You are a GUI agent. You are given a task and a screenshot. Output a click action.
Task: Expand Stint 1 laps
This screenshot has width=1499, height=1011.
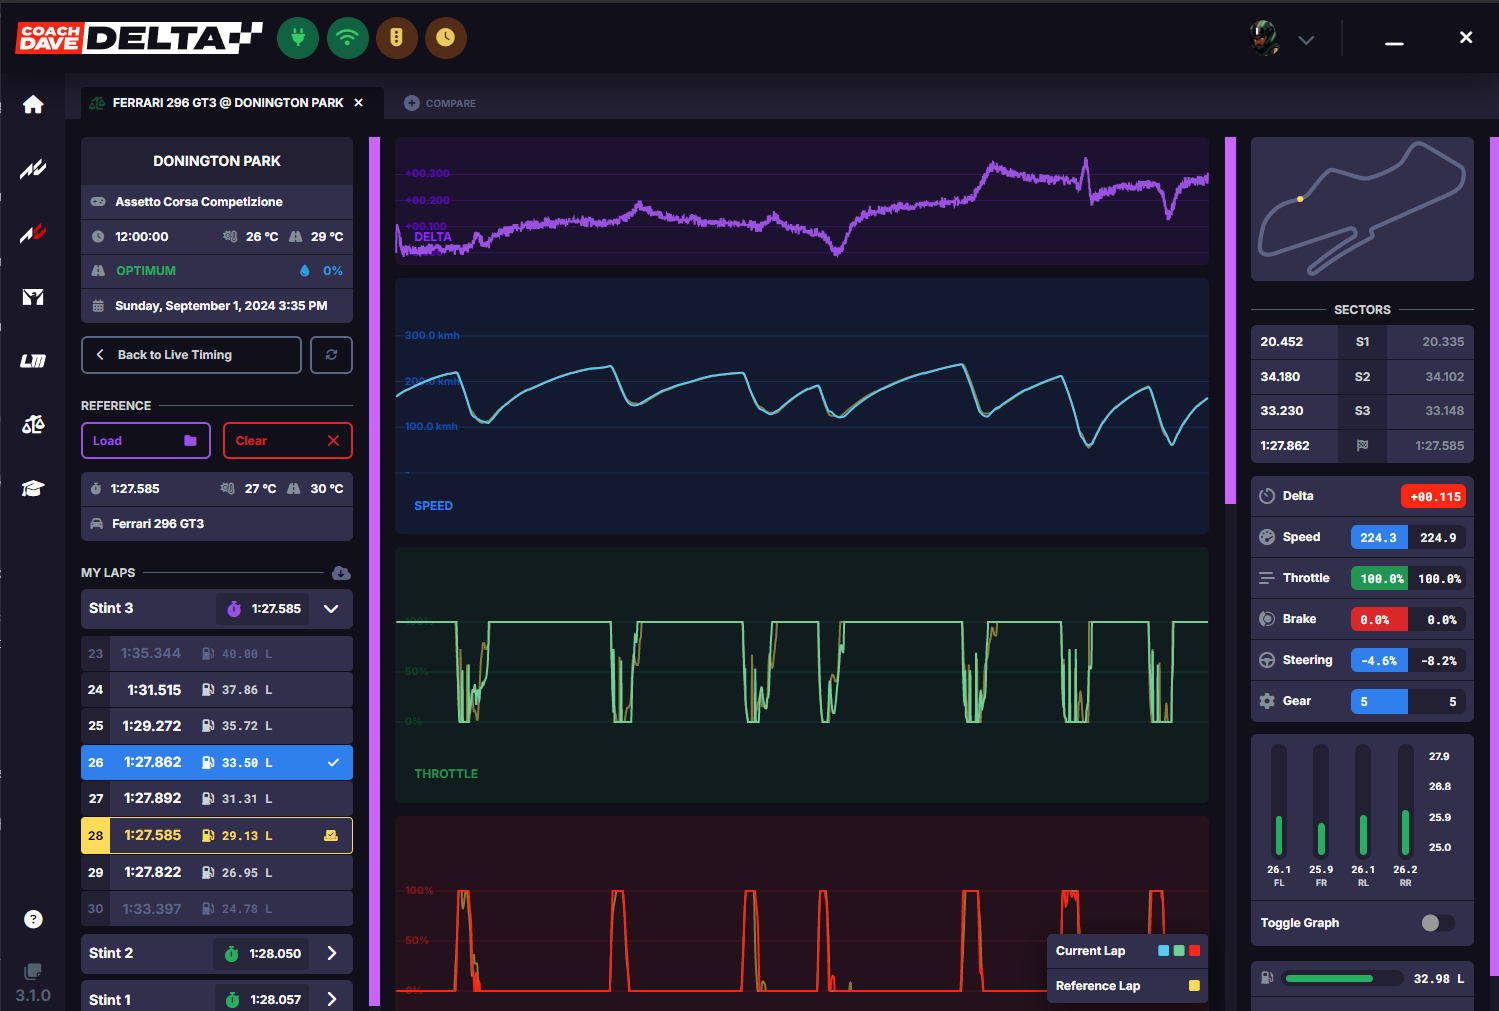(332, 999)
